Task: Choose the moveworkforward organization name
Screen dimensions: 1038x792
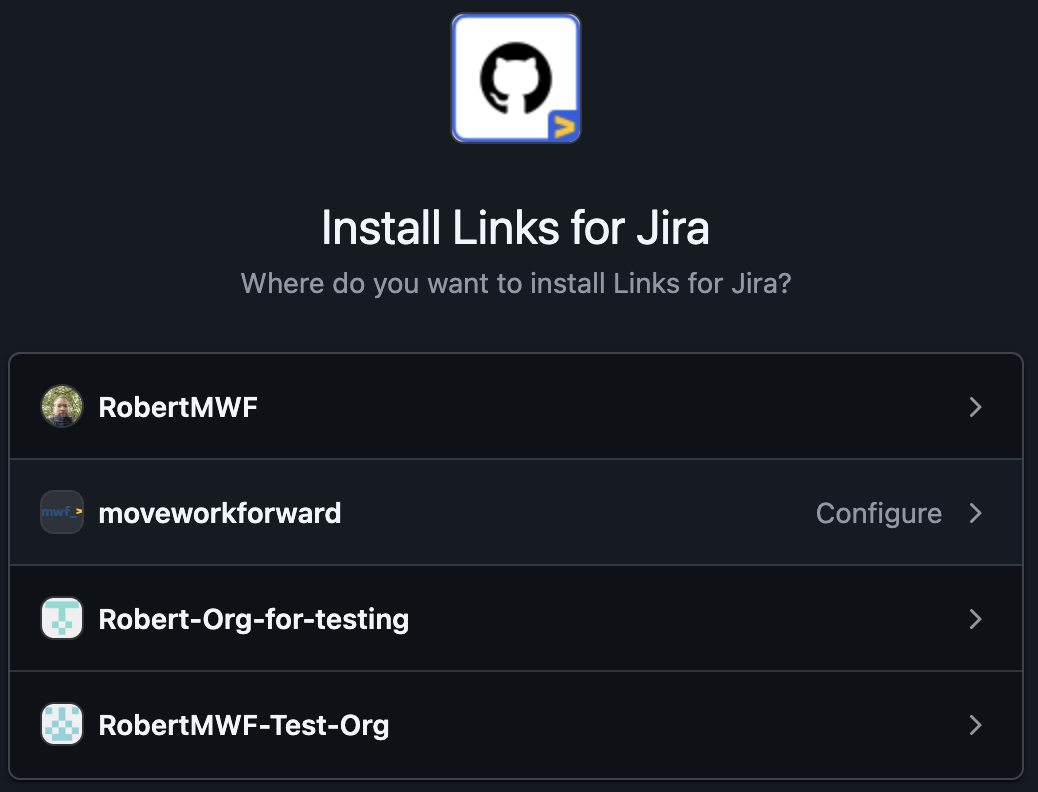Action: click(220, 513)
